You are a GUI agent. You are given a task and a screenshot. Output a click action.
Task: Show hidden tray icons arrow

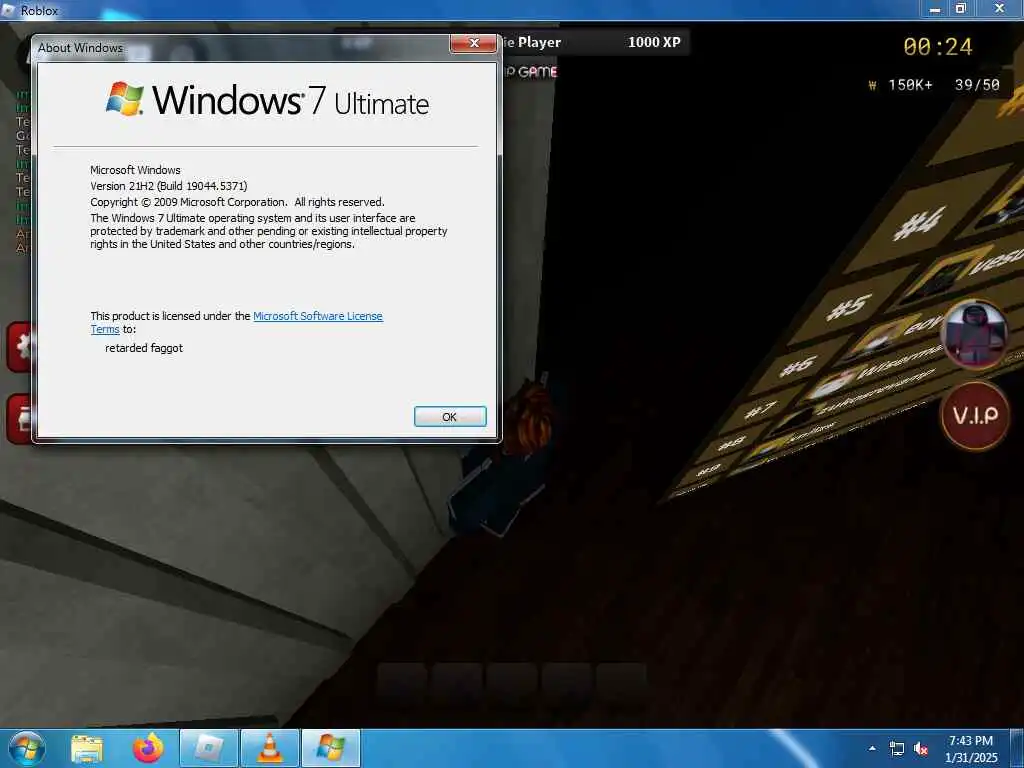point(872,748)
